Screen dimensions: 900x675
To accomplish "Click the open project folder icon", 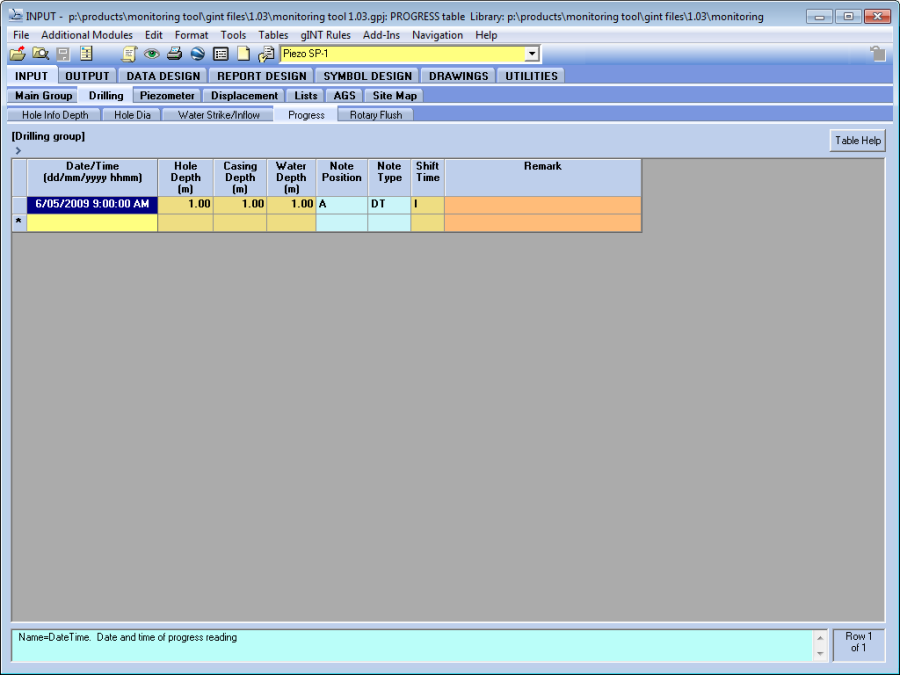I will [x=17, y=54].
